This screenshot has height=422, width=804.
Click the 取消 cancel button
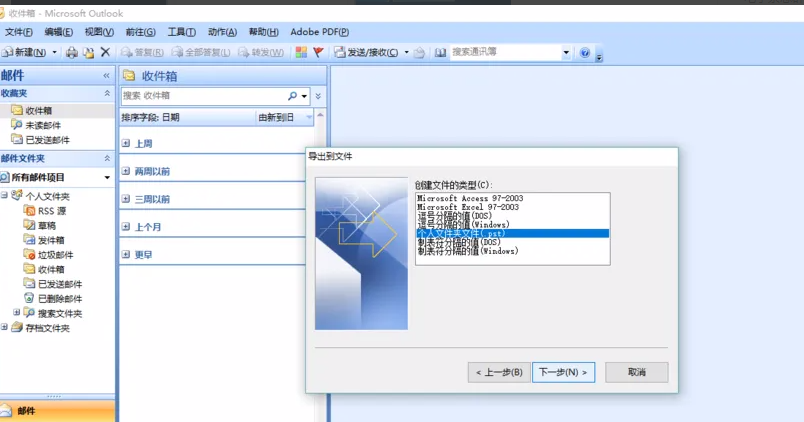tap(637, 372)
